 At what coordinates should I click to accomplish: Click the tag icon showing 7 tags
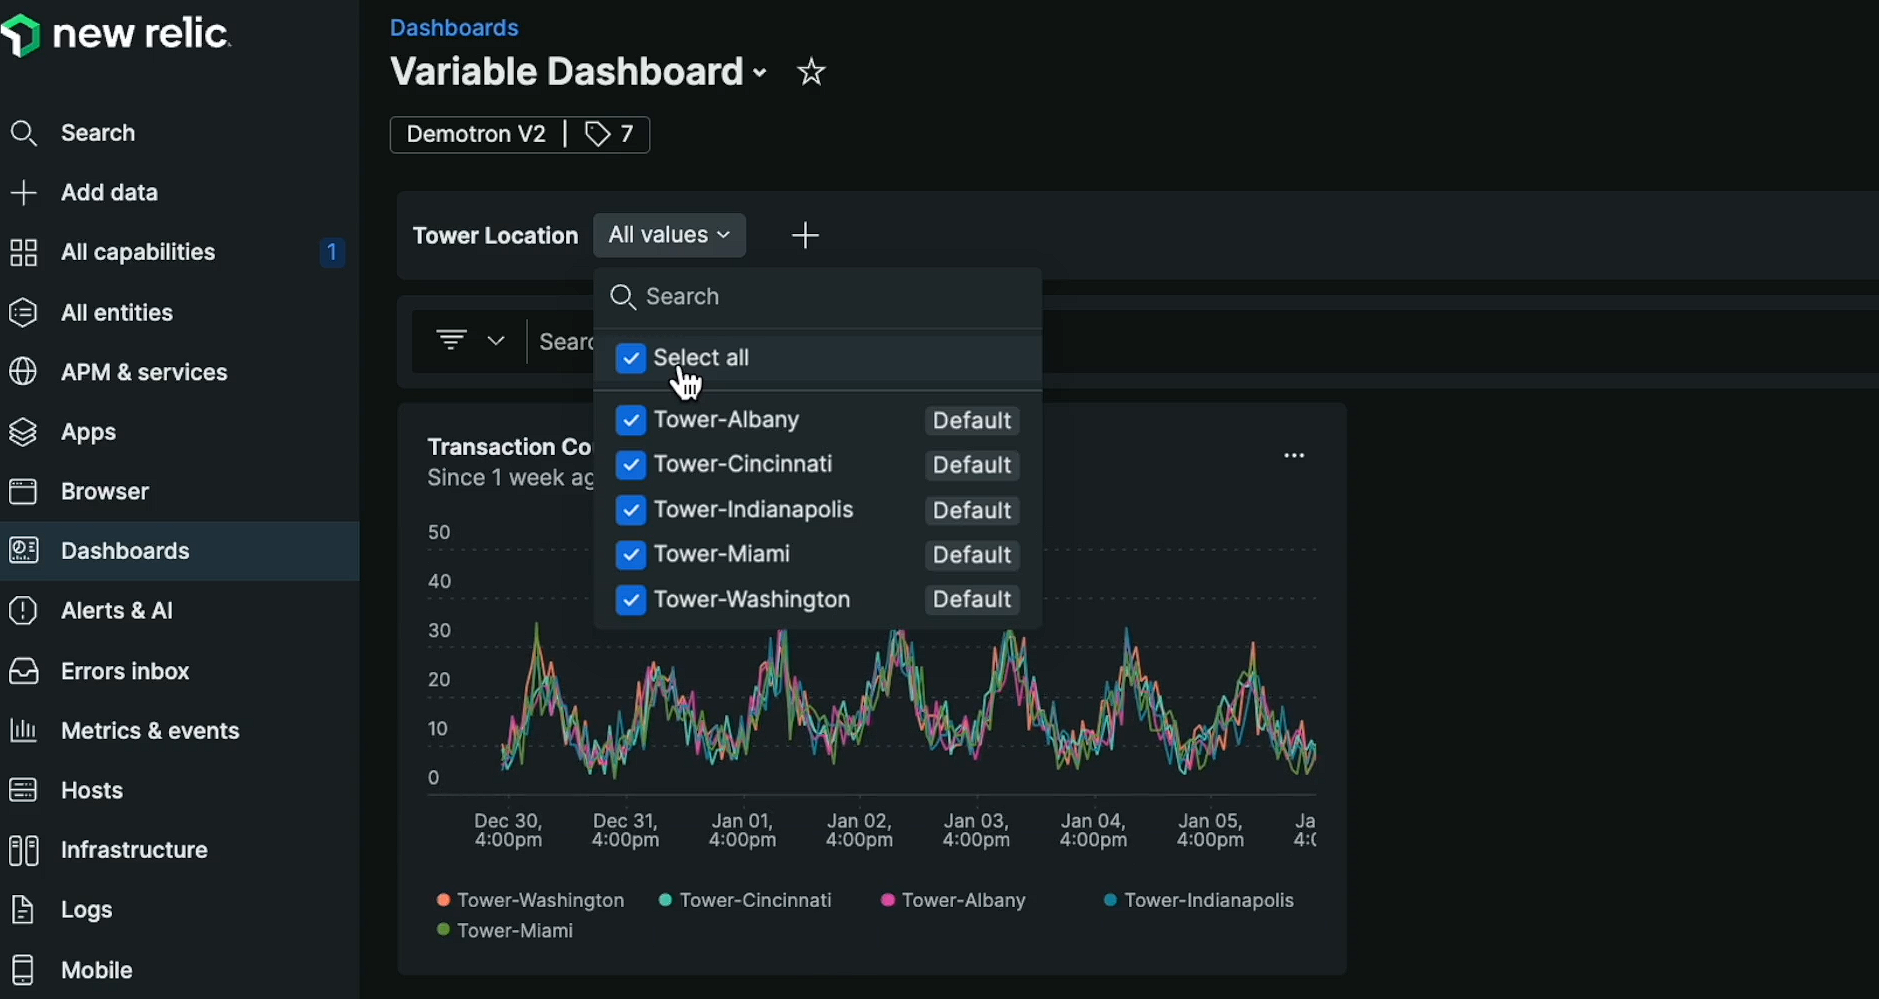point(598,134)
